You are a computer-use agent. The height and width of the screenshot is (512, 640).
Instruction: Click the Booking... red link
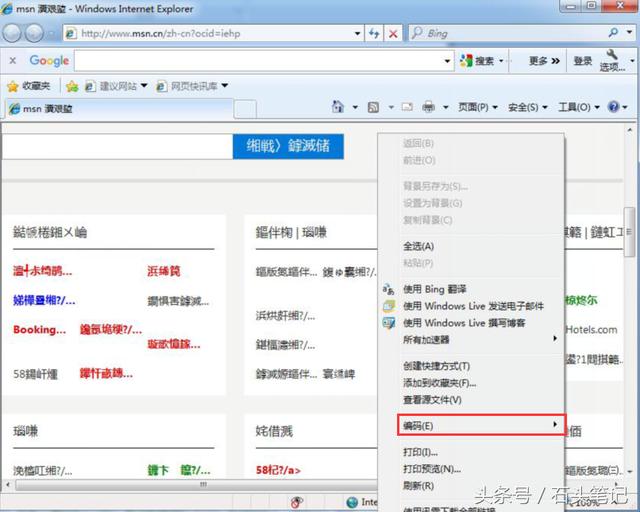point(40,329)
